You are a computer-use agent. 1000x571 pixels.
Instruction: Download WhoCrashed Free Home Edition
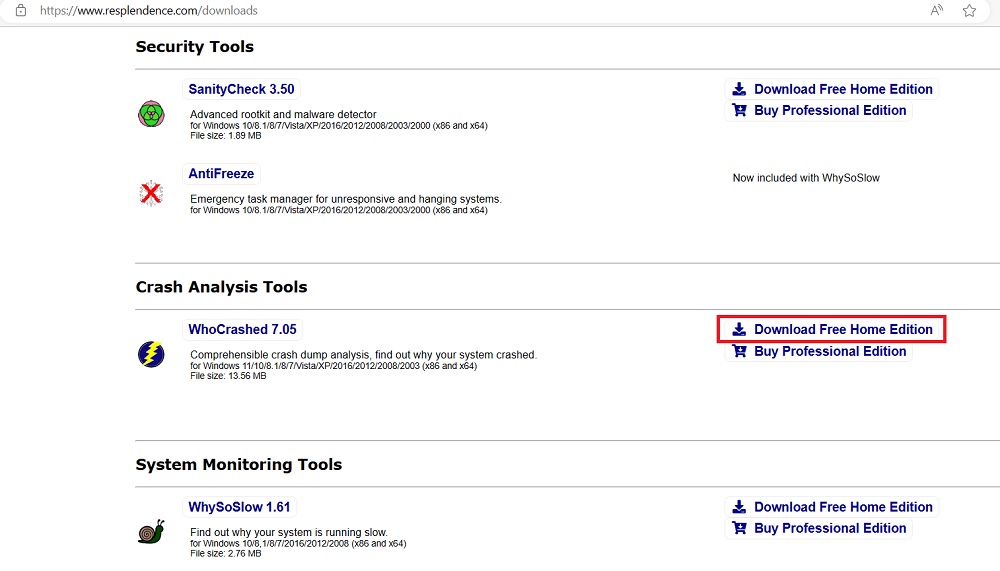tap(832, 329)
